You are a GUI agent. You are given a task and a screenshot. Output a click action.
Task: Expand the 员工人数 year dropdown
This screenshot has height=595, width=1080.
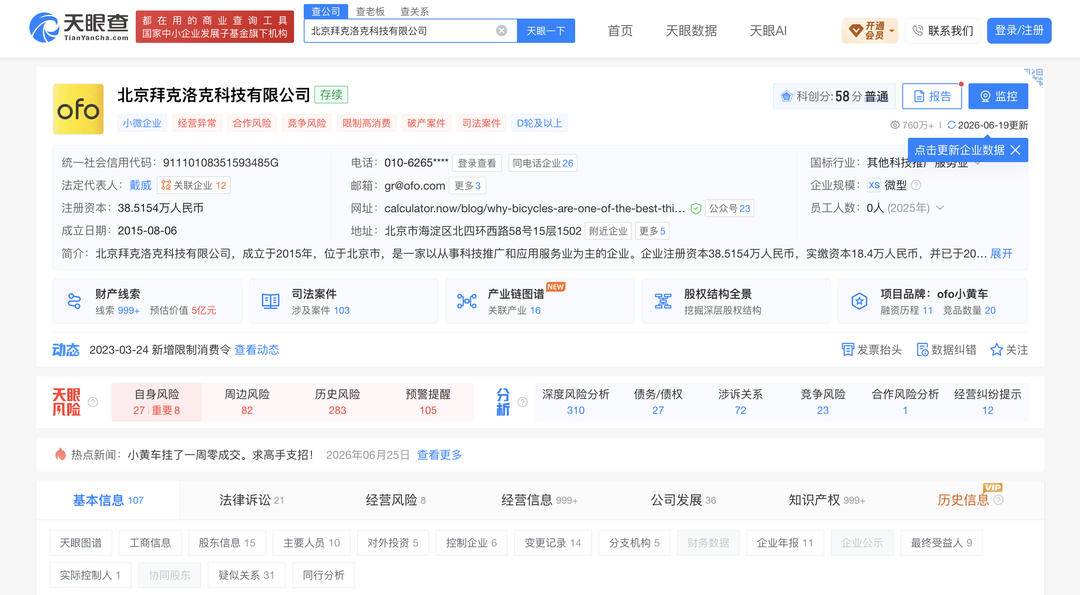[x=940, y=208]
